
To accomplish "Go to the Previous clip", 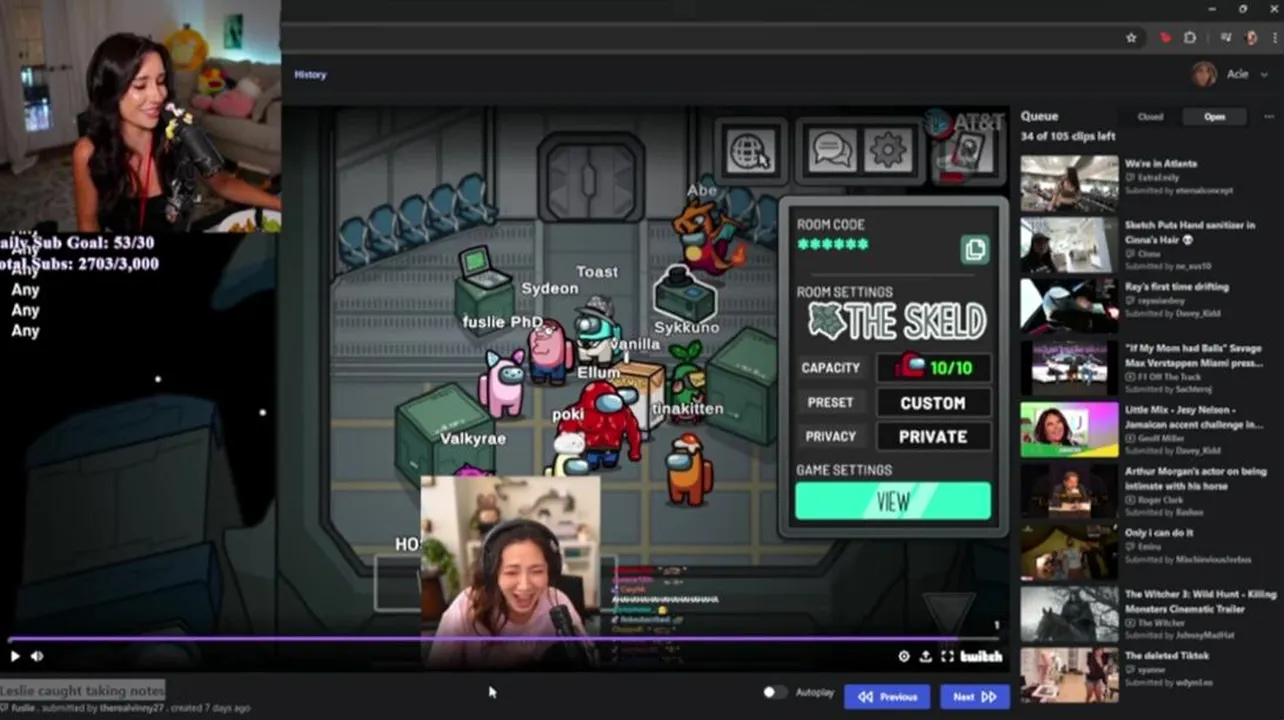I will (887, 697).
